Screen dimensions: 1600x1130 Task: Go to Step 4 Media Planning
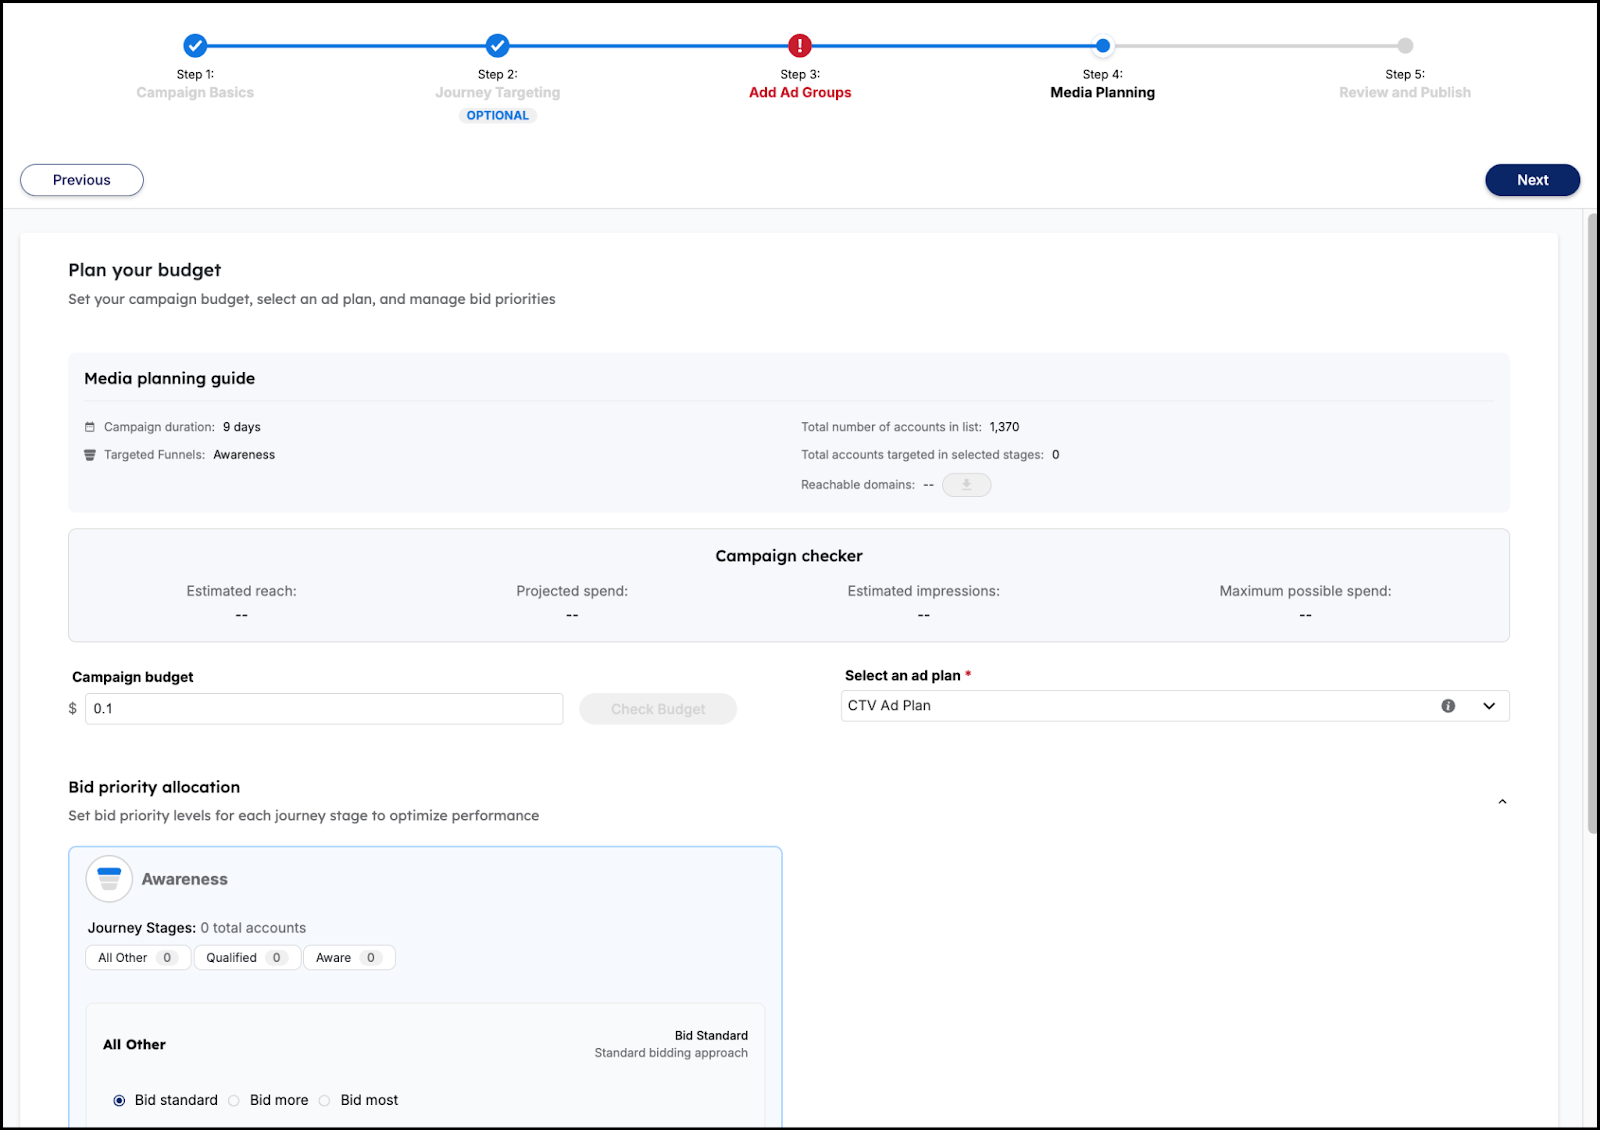click(x=1102, y=46)
